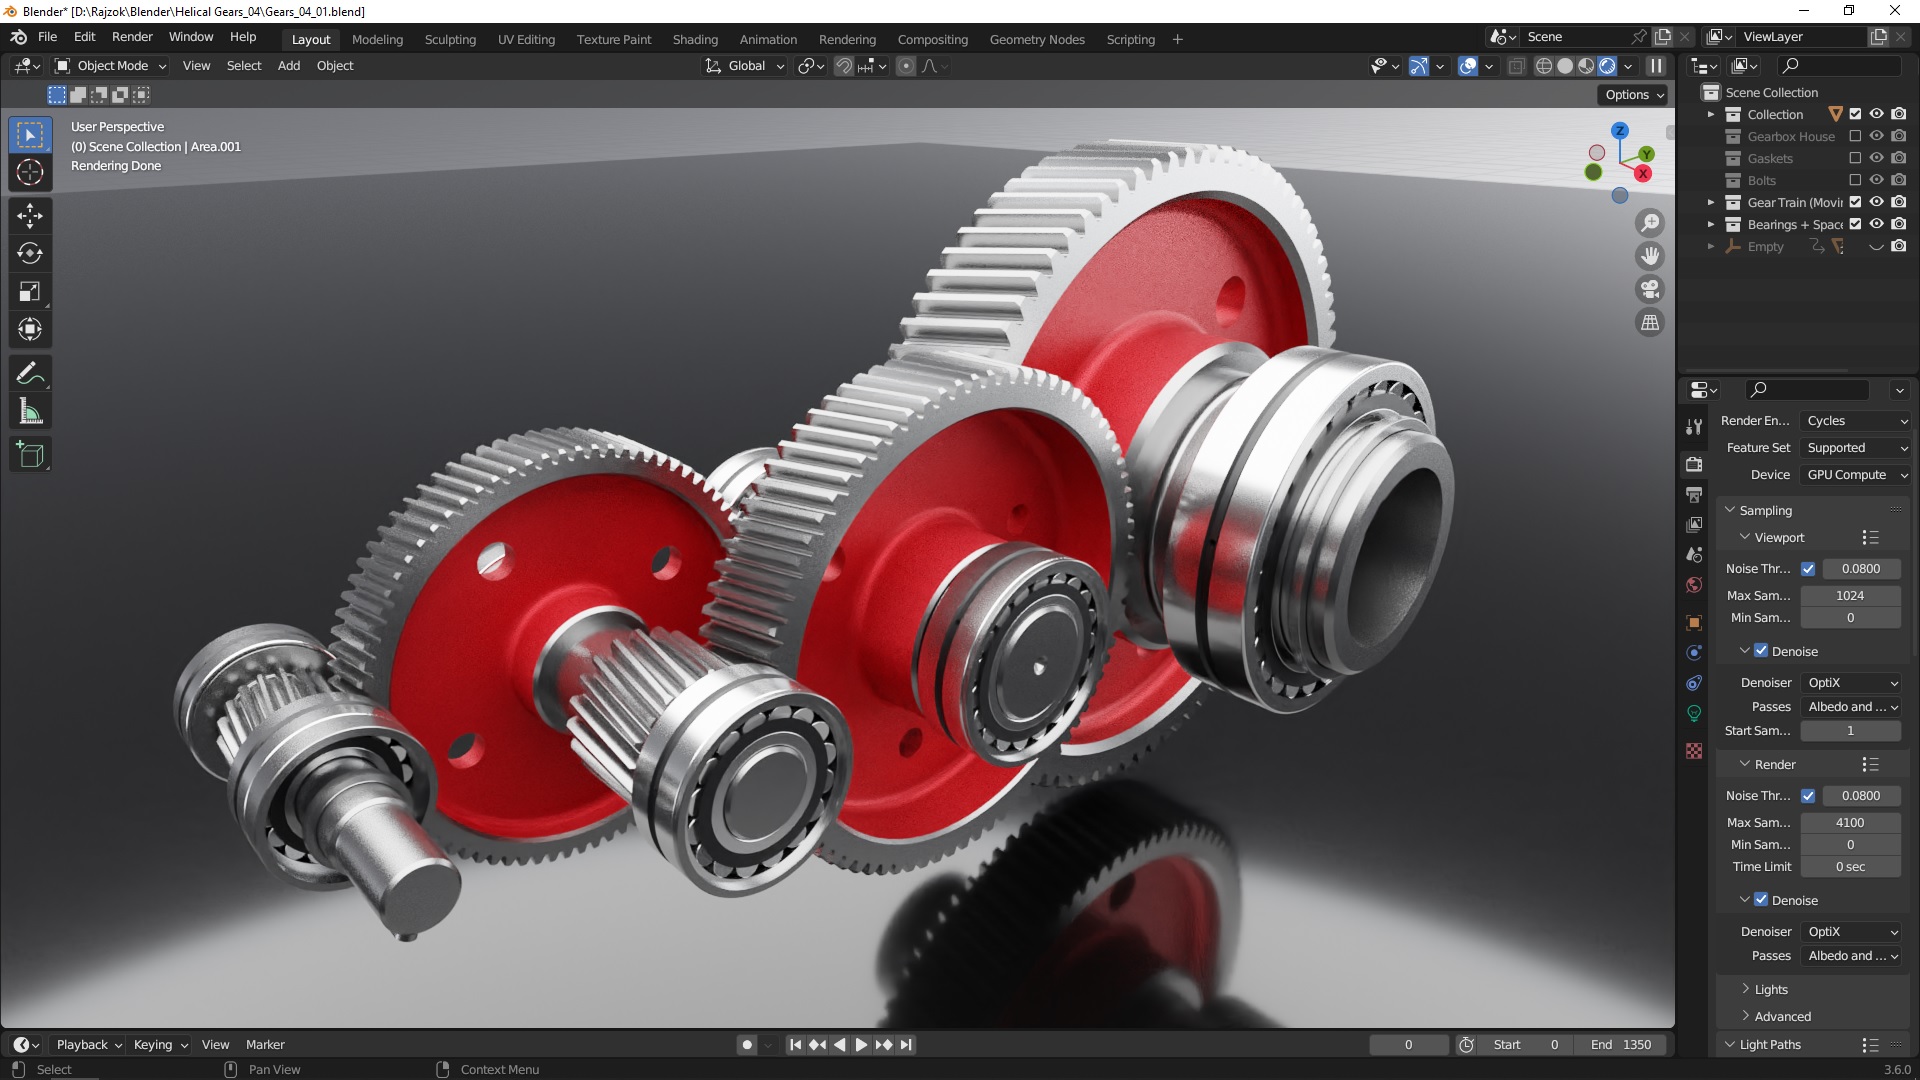Play the animation forward
This screenshot has height=1080, width=1920.
[x=861, y=1045]
